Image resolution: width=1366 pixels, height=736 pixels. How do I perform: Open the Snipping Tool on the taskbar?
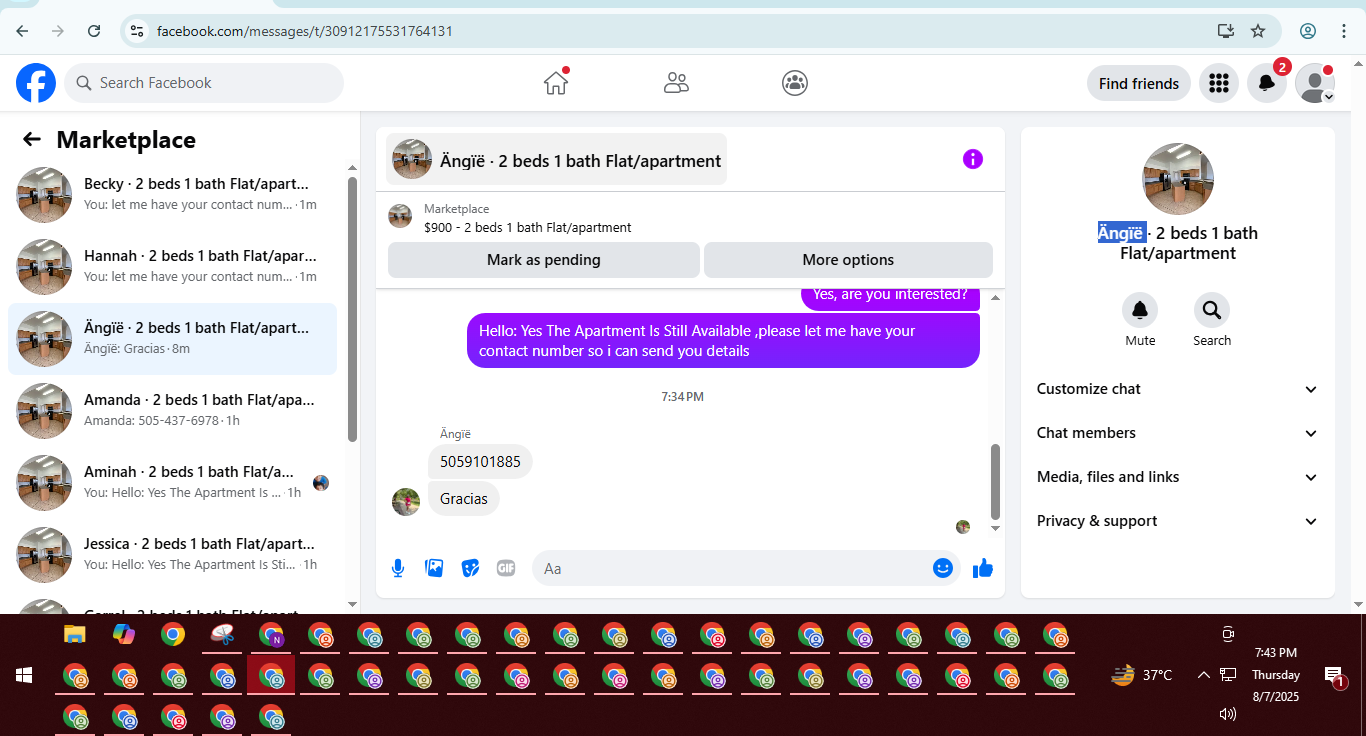[222, 634]
